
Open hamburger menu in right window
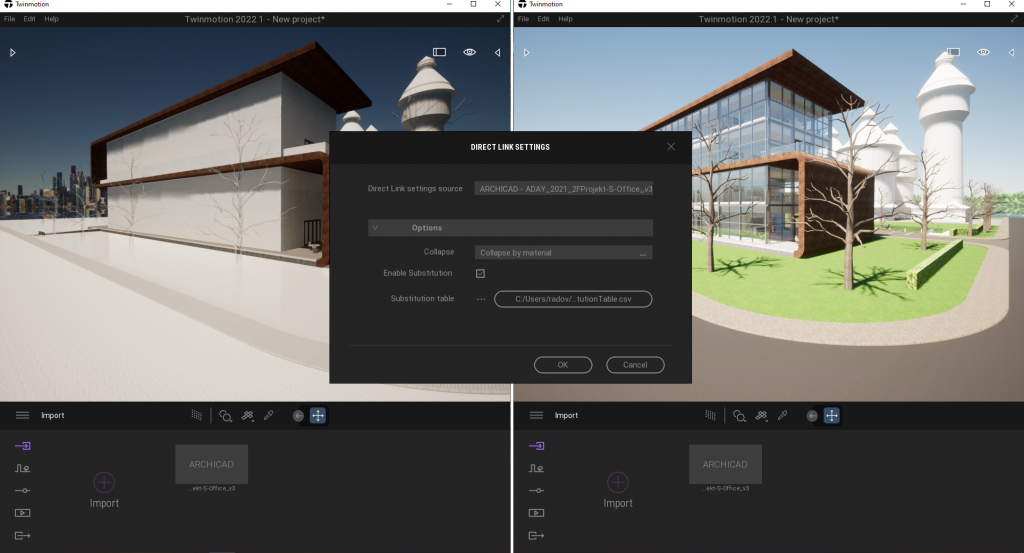[x=536, y=415]
